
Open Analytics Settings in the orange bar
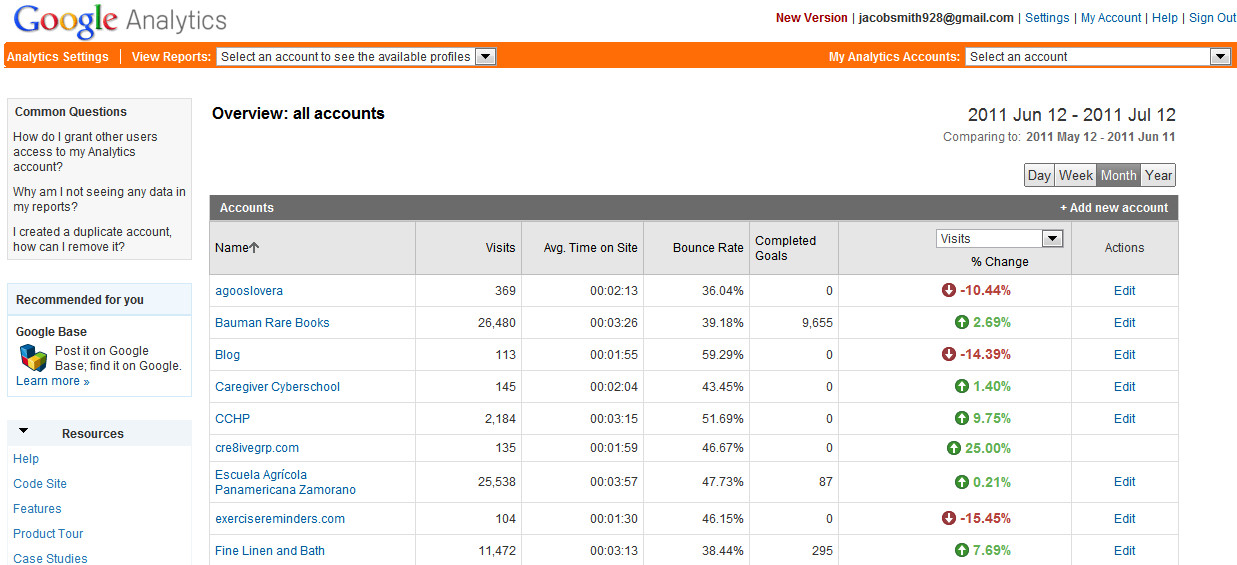click(x=58, y=57)
